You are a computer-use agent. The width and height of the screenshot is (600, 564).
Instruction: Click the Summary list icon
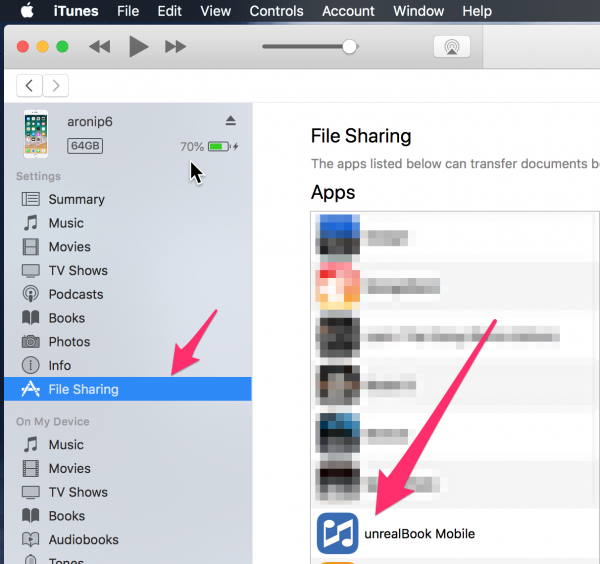click(x=31, y=199)
